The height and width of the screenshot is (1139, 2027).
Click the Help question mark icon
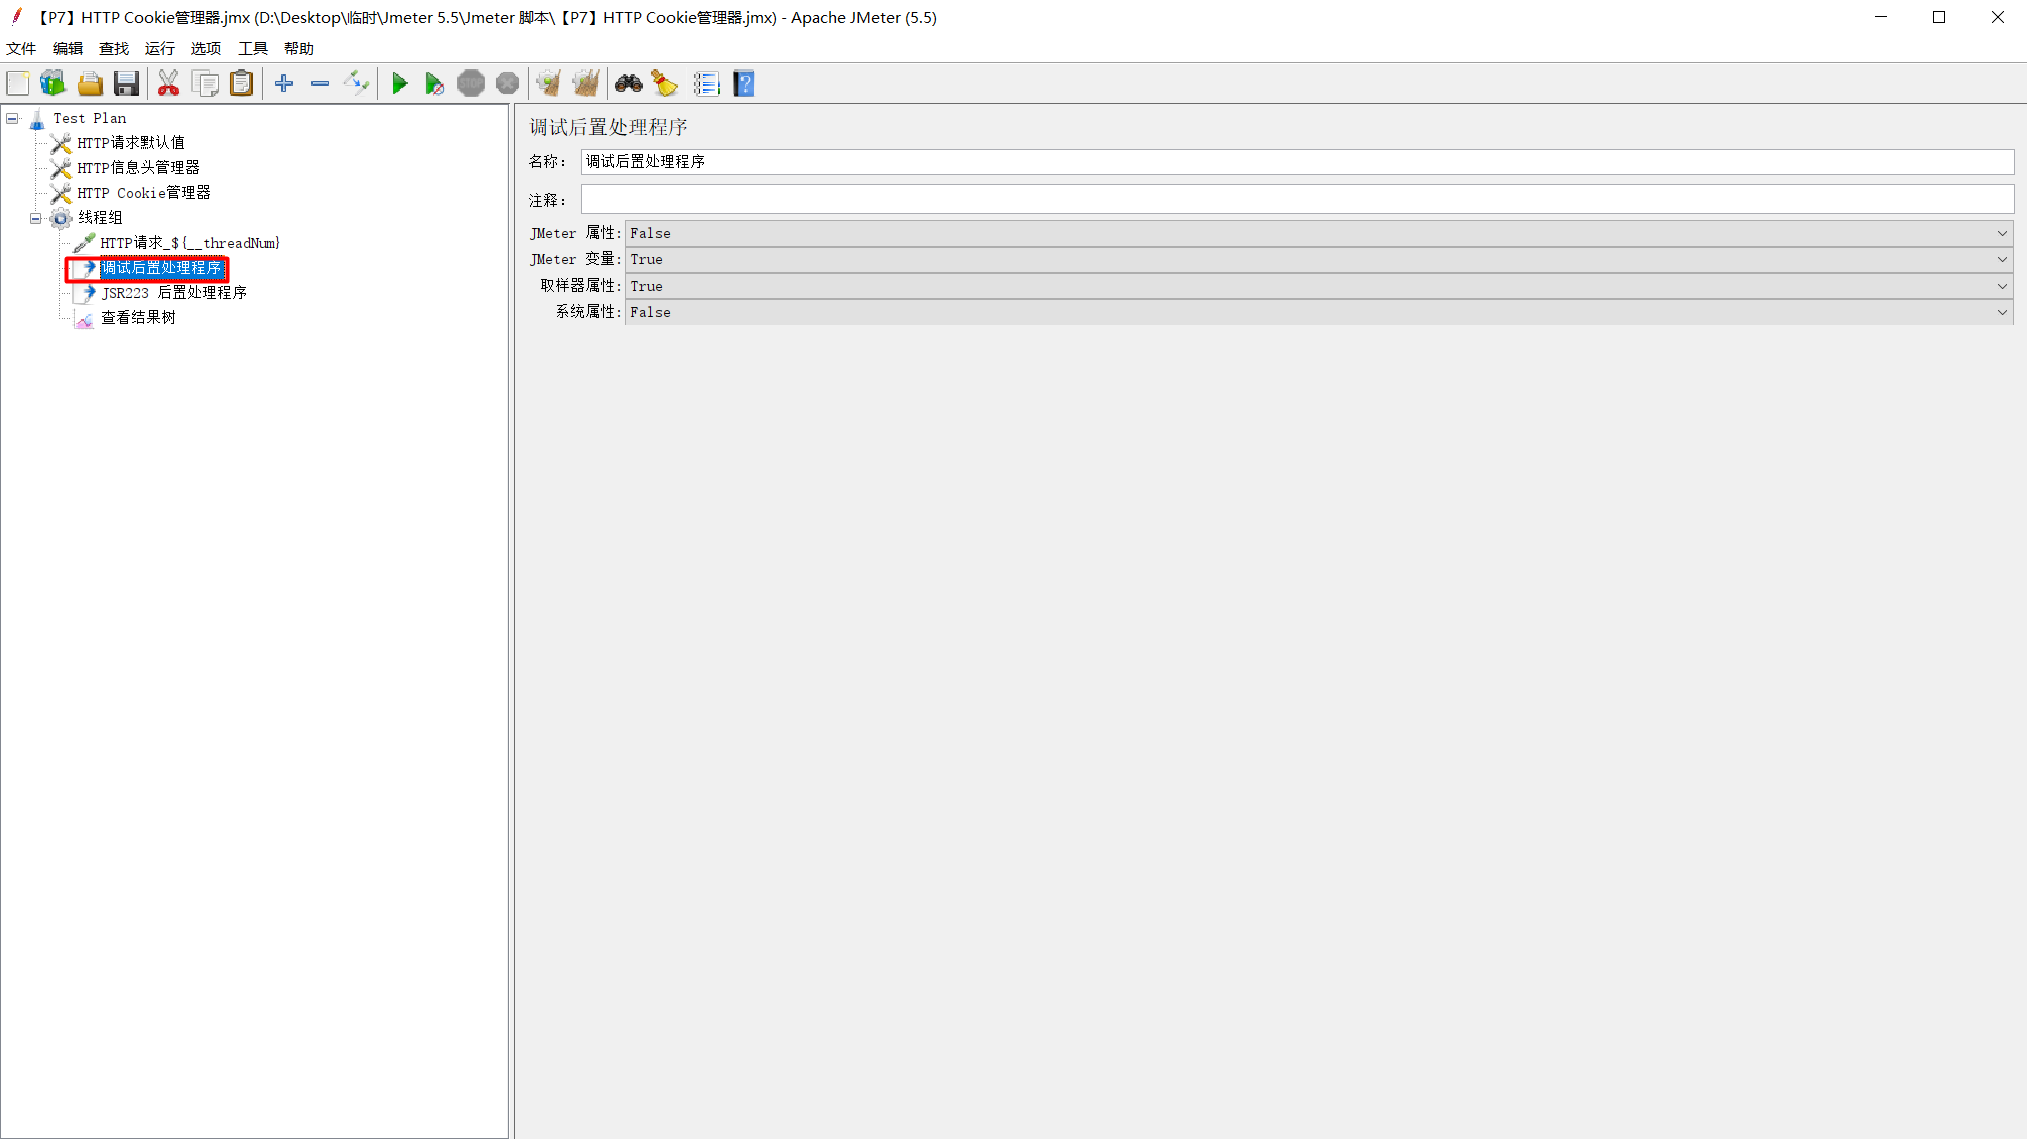[743, 84]
